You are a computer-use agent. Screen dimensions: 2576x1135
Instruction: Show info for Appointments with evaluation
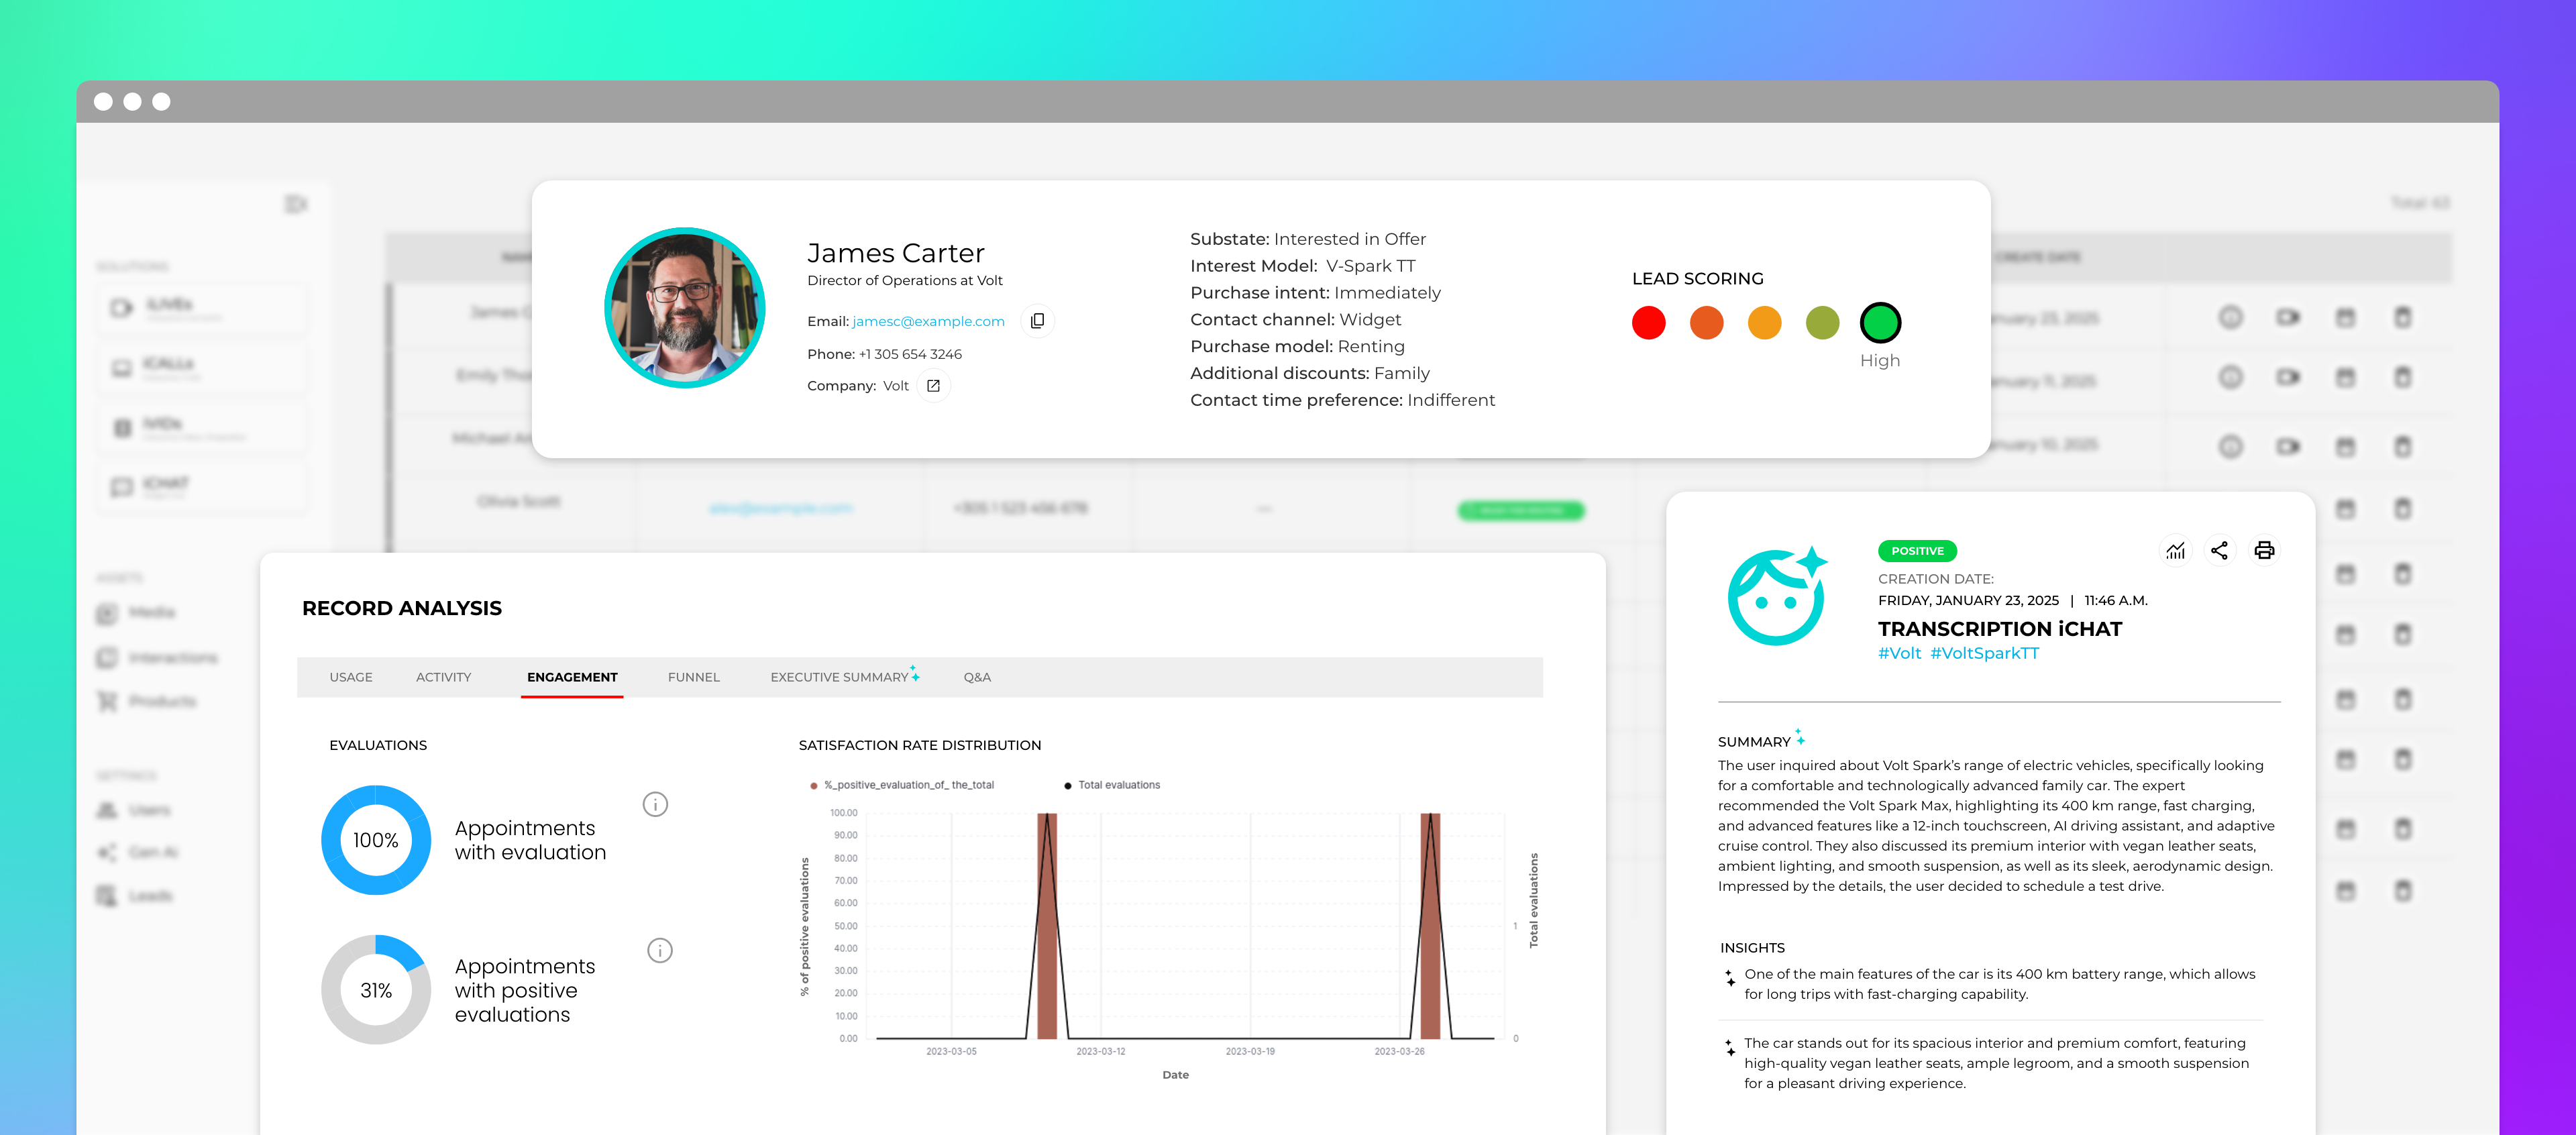coord(655,804)
